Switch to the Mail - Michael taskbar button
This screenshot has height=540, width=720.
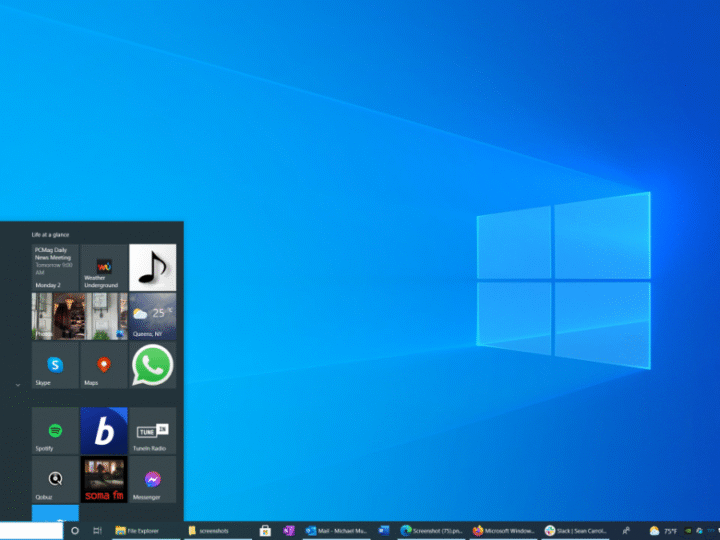(337, 531)
